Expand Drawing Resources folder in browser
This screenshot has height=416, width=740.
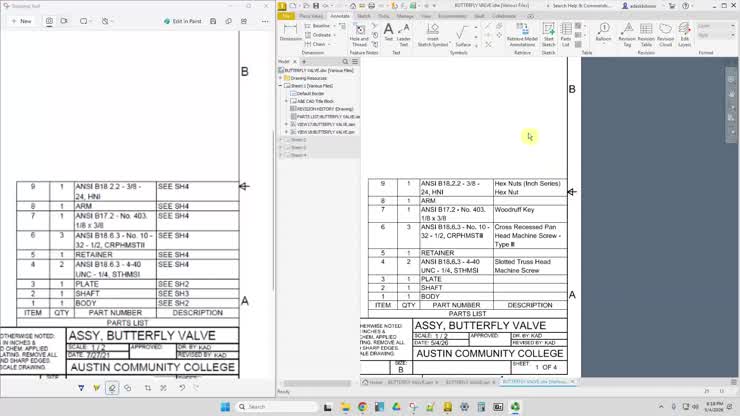click(281, 78)
